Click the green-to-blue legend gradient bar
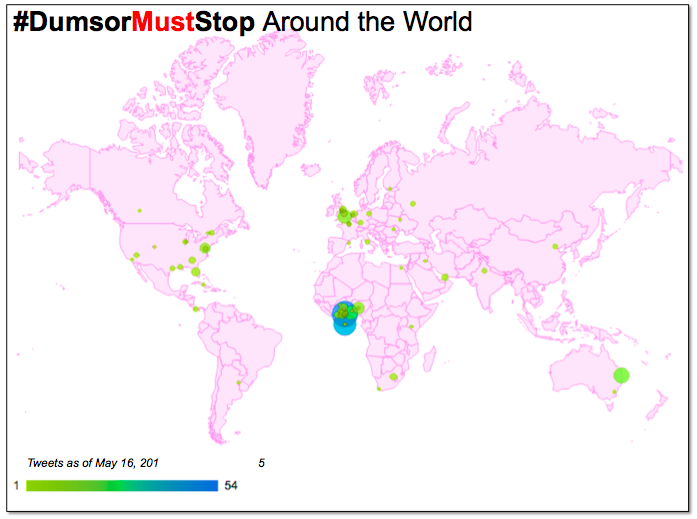 [x=122, y=486]
